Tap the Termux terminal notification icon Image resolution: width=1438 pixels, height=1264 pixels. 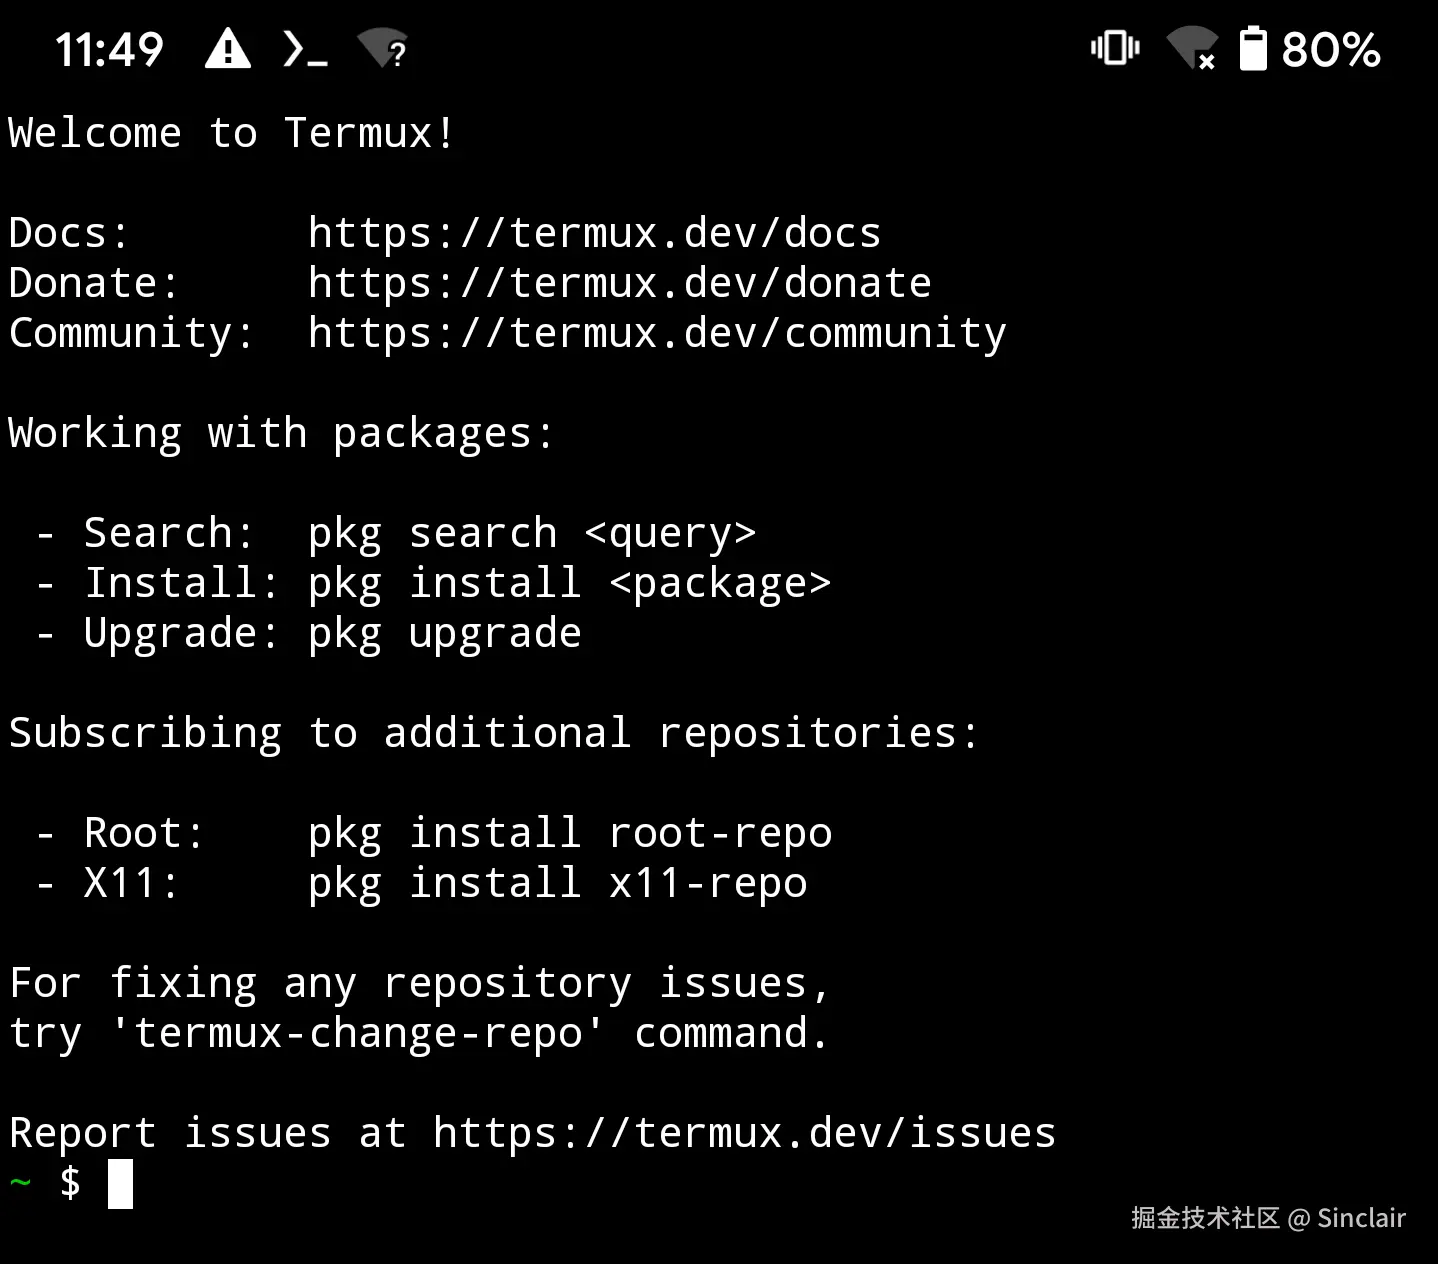coord(305,49)
